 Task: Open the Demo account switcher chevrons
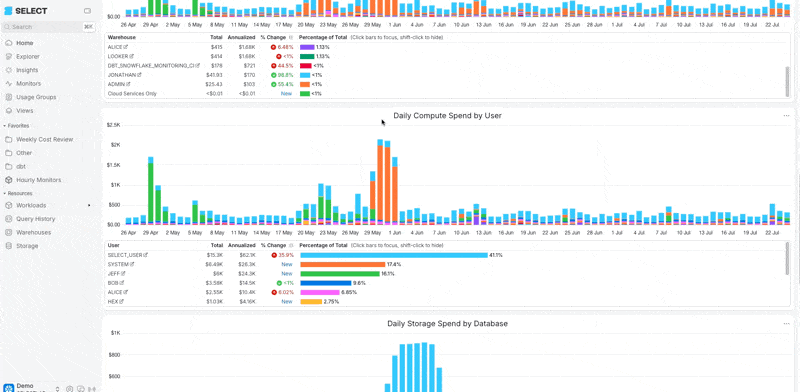(x=57, y=389)
